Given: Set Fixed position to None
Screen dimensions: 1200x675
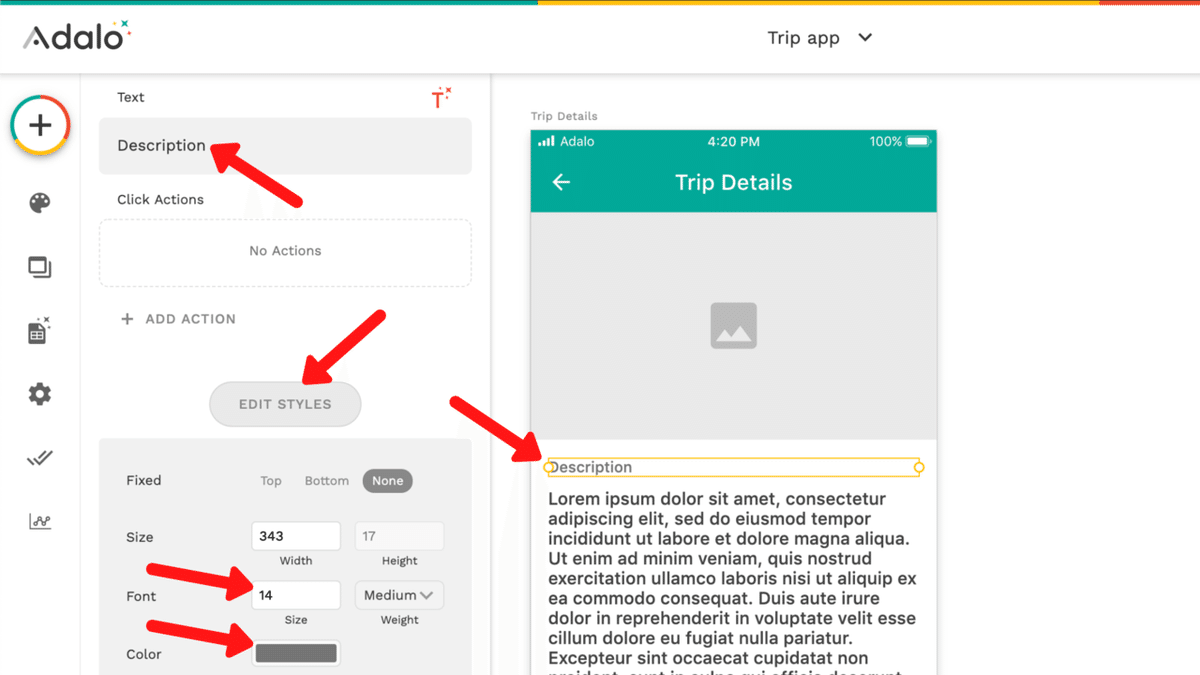Looking at the screenshot, I should [388, 481].
